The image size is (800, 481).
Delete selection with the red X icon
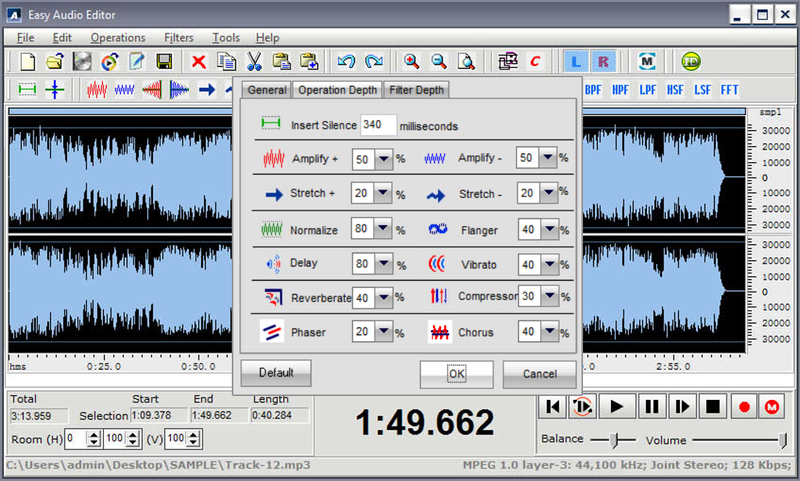click(199, 62)
